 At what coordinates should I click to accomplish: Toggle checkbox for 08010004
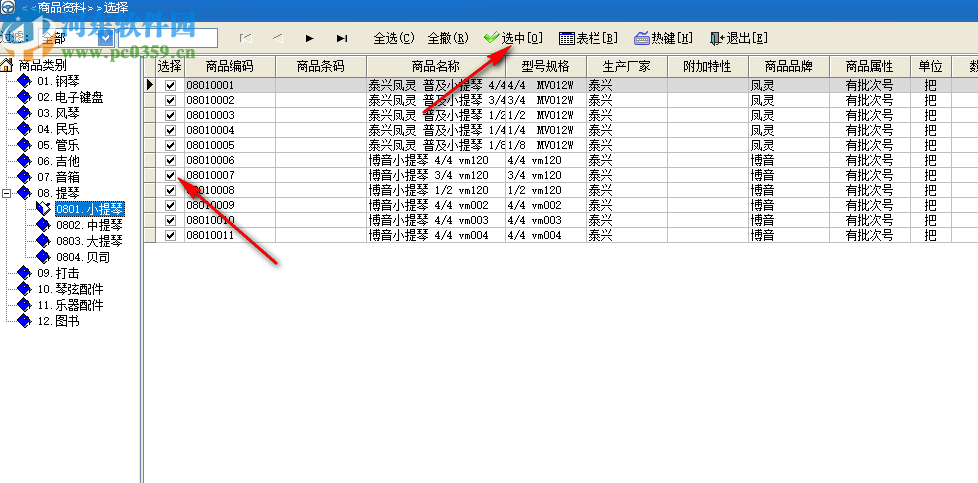pyautogui.click(x=170, y=130)
